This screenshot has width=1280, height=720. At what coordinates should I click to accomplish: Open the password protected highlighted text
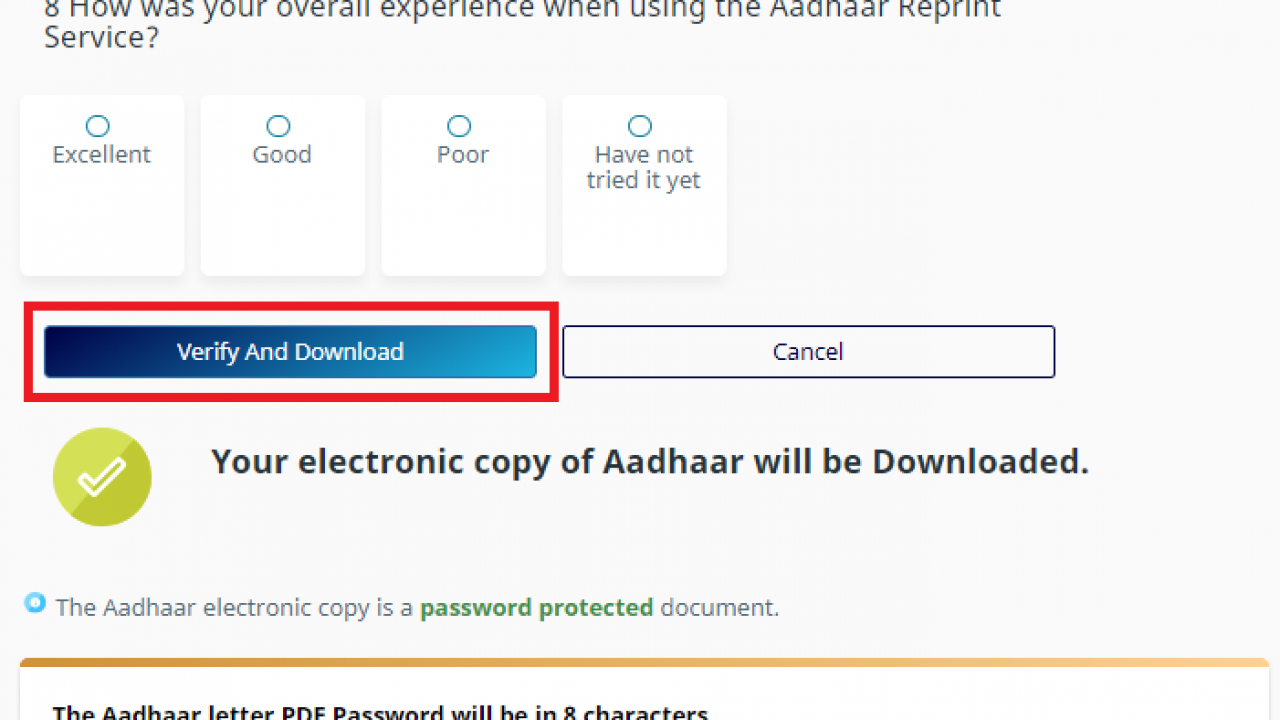(536, 607)
